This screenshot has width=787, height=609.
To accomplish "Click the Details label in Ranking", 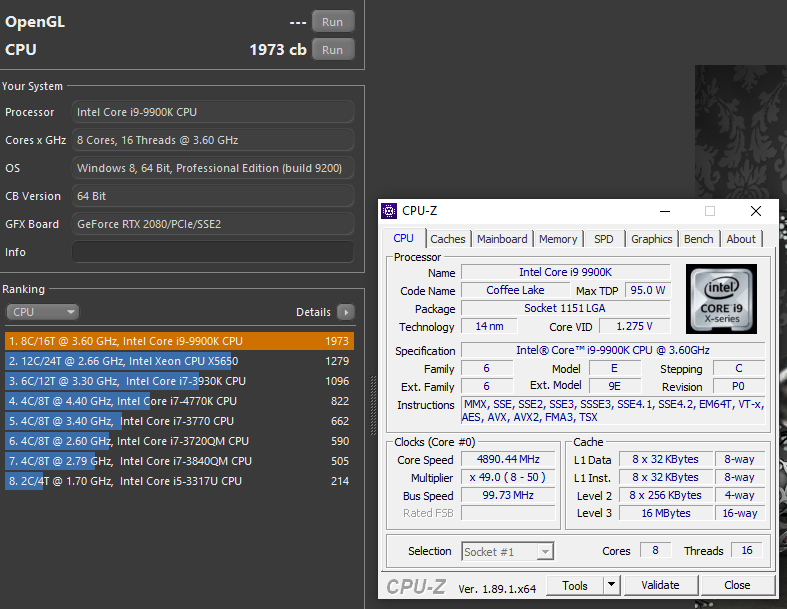I will click(313, 312).
